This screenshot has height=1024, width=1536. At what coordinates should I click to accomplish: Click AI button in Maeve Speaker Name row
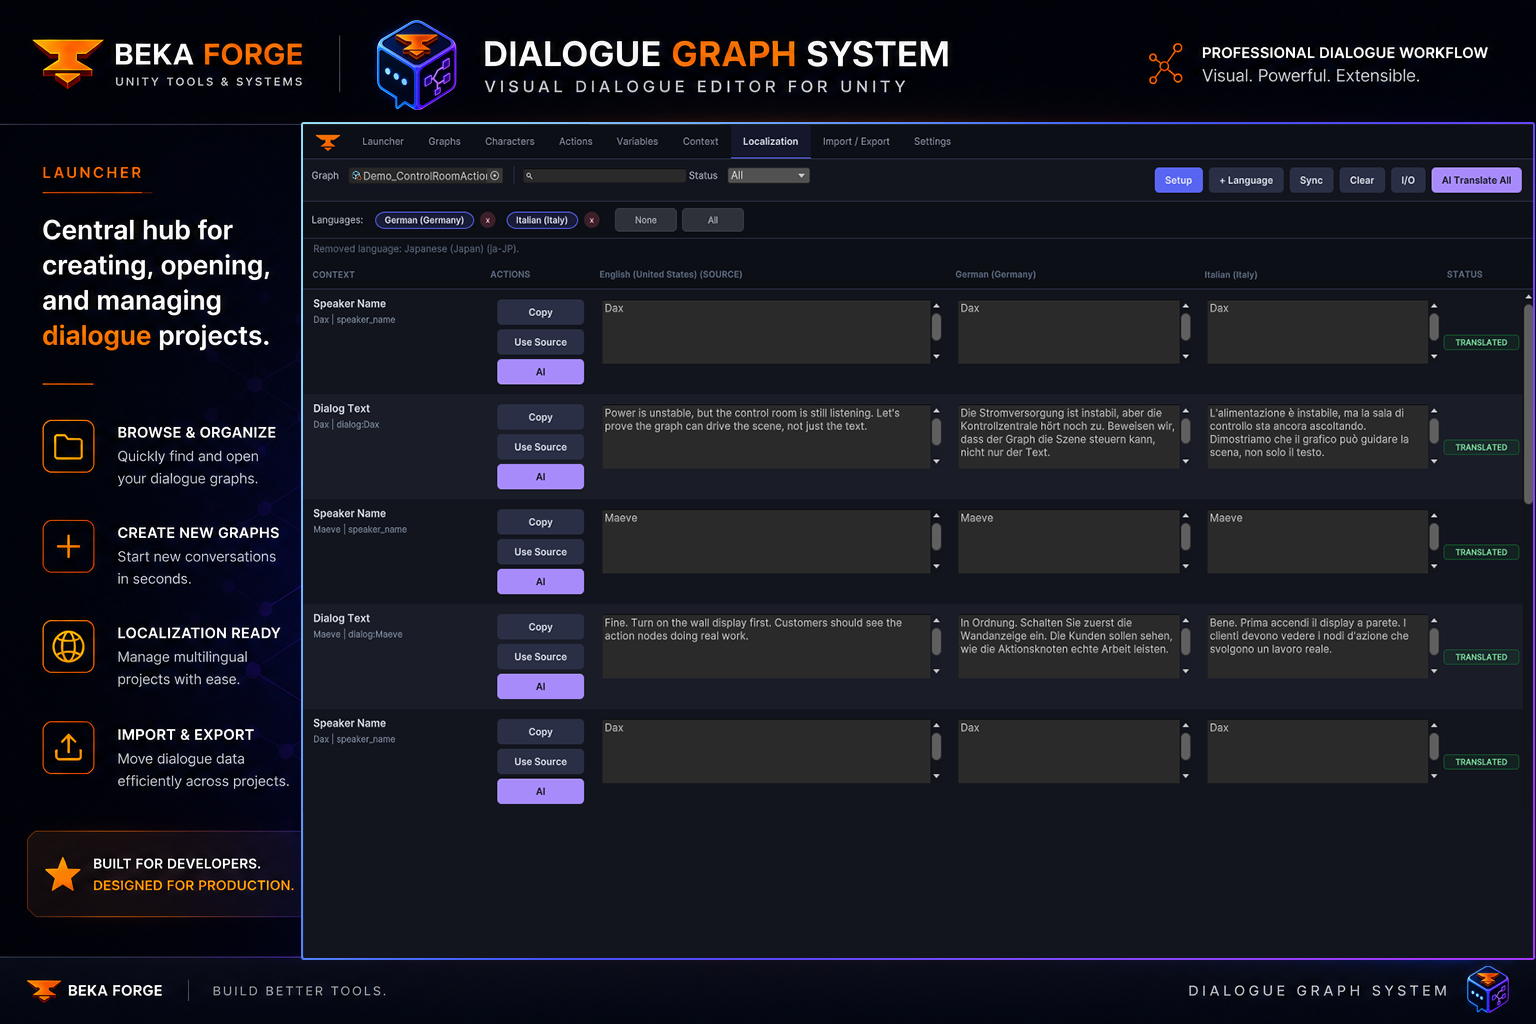541,581
